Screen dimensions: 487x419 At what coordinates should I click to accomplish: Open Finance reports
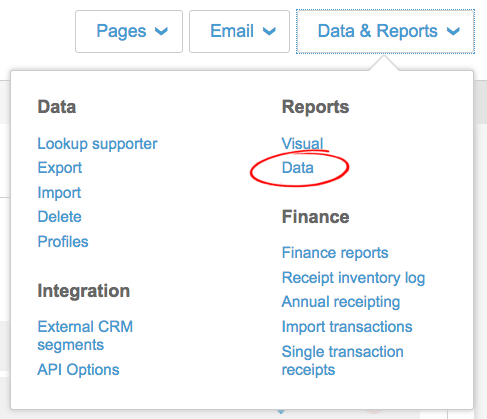pos(335,253)
